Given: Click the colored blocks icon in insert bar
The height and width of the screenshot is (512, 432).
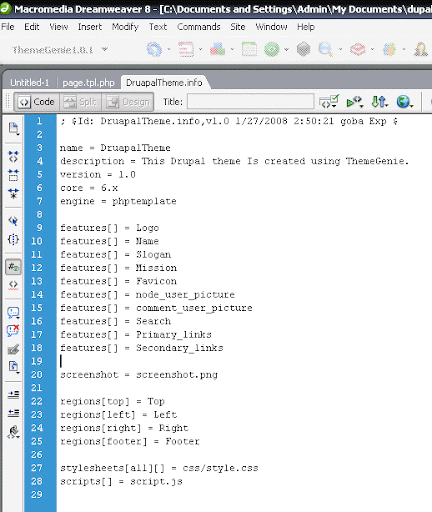Looking at the screenshot, I should [x=217, y=49].
